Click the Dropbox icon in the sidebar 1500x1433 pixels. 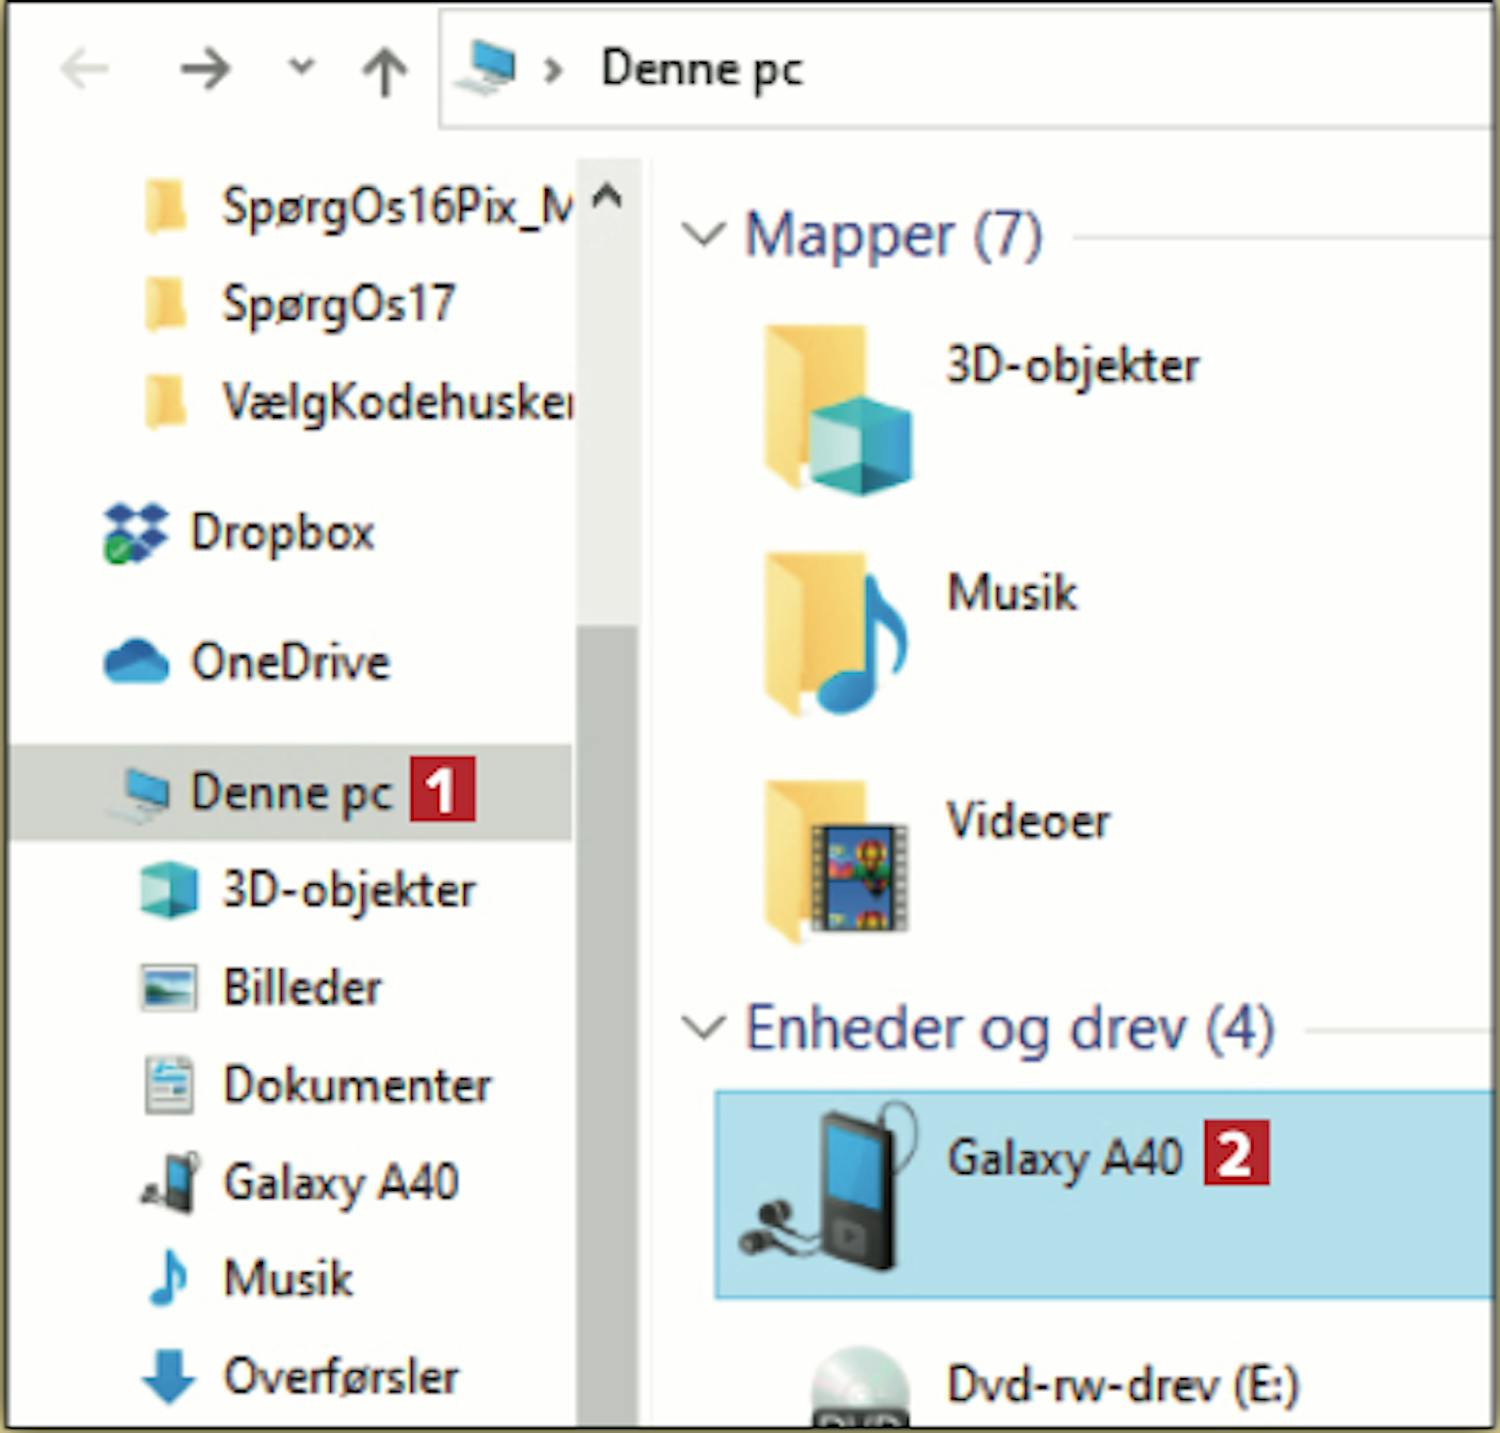click(x=135, y=532)
